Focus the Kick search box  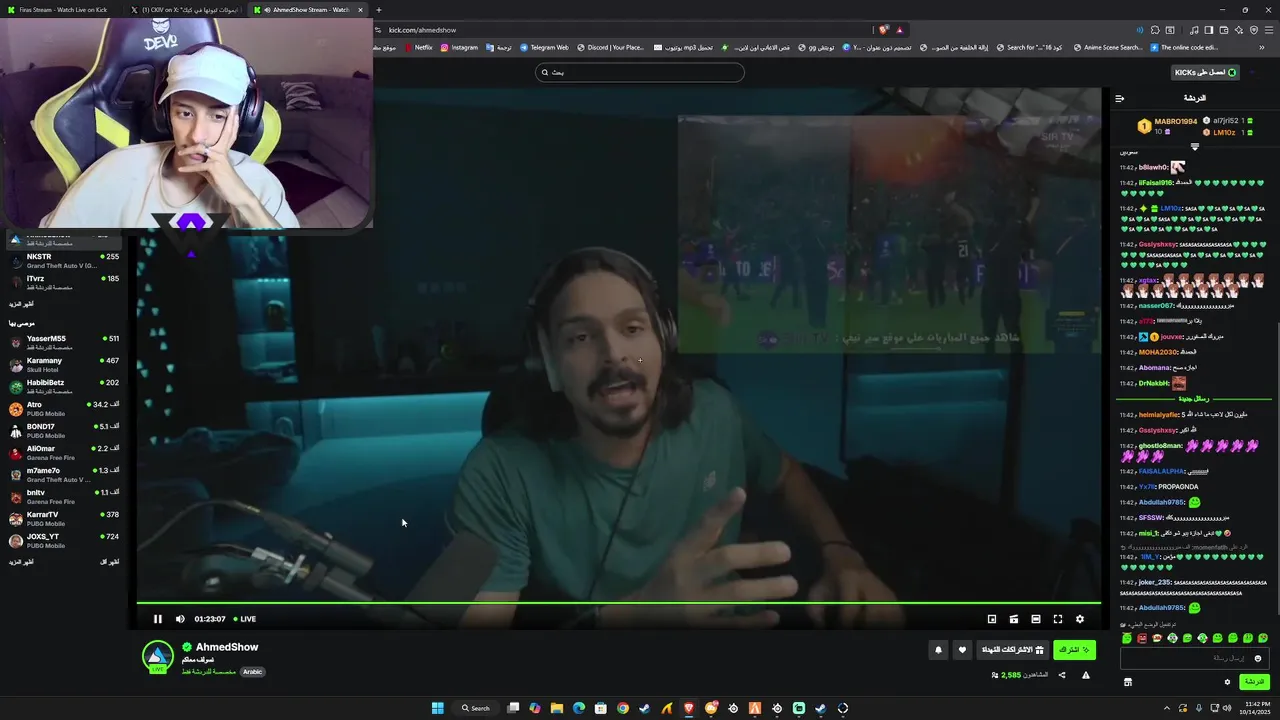(640, 72)
